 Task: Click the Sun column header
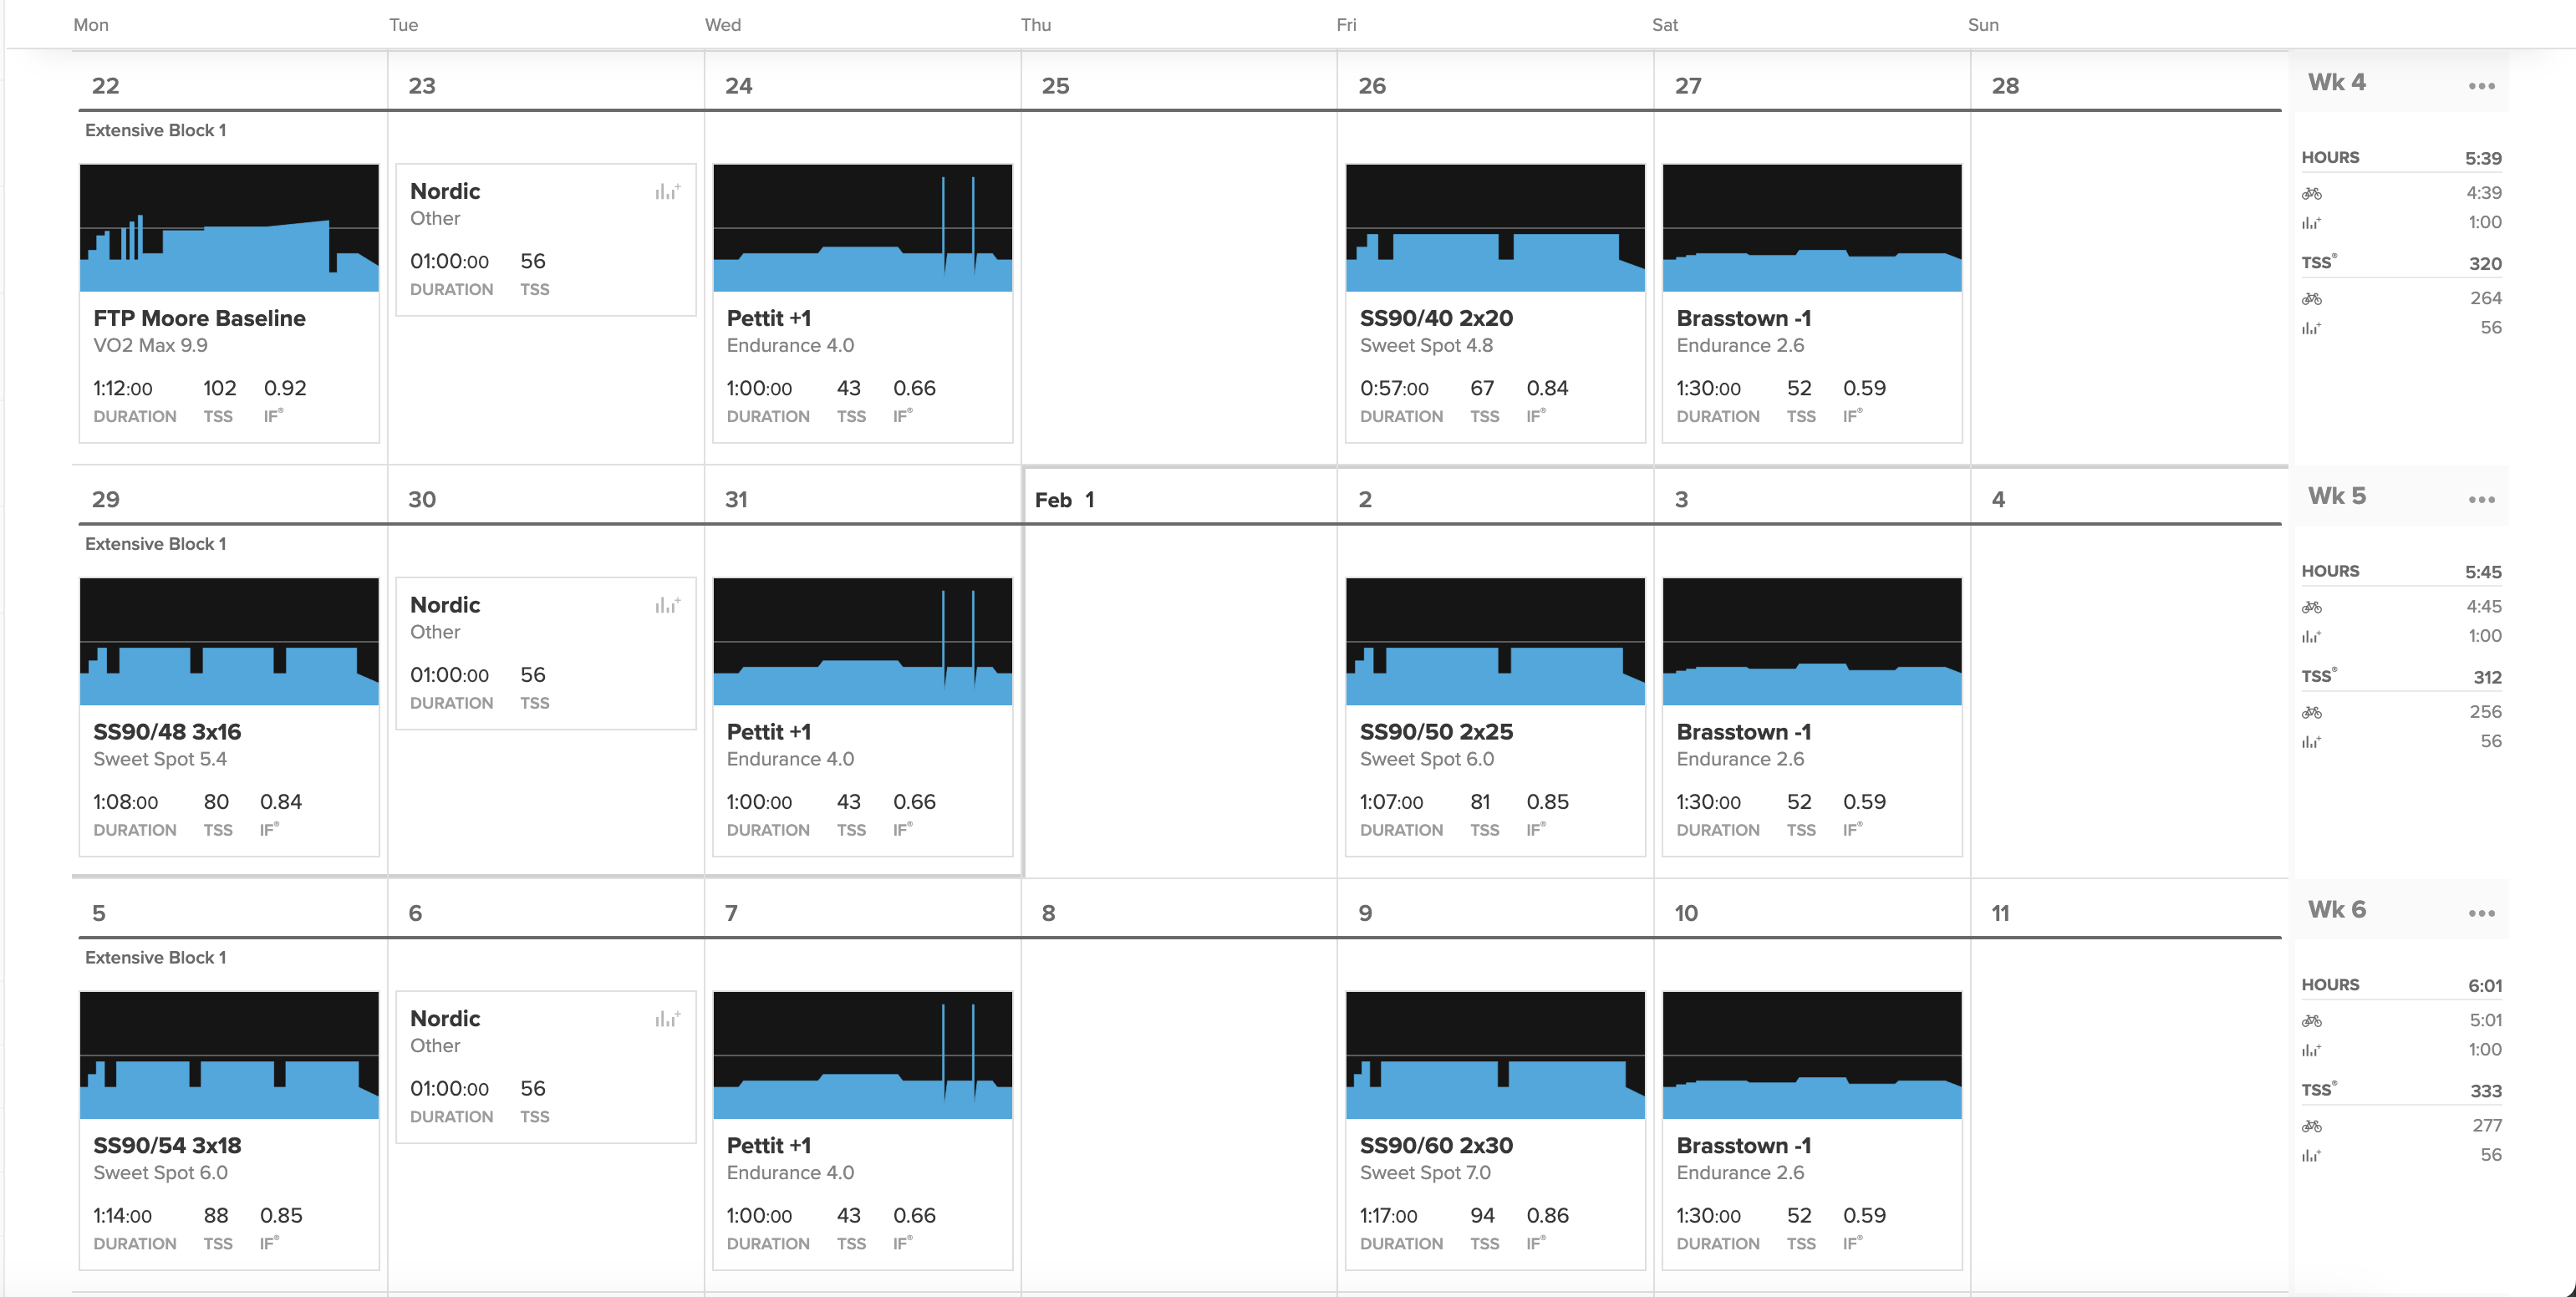click(1983, 25)
